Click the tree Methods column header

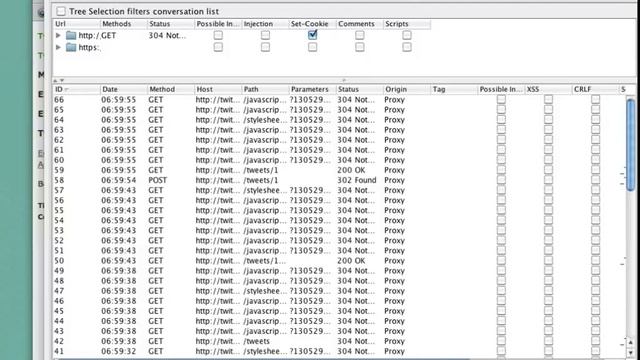click(124, 24)
